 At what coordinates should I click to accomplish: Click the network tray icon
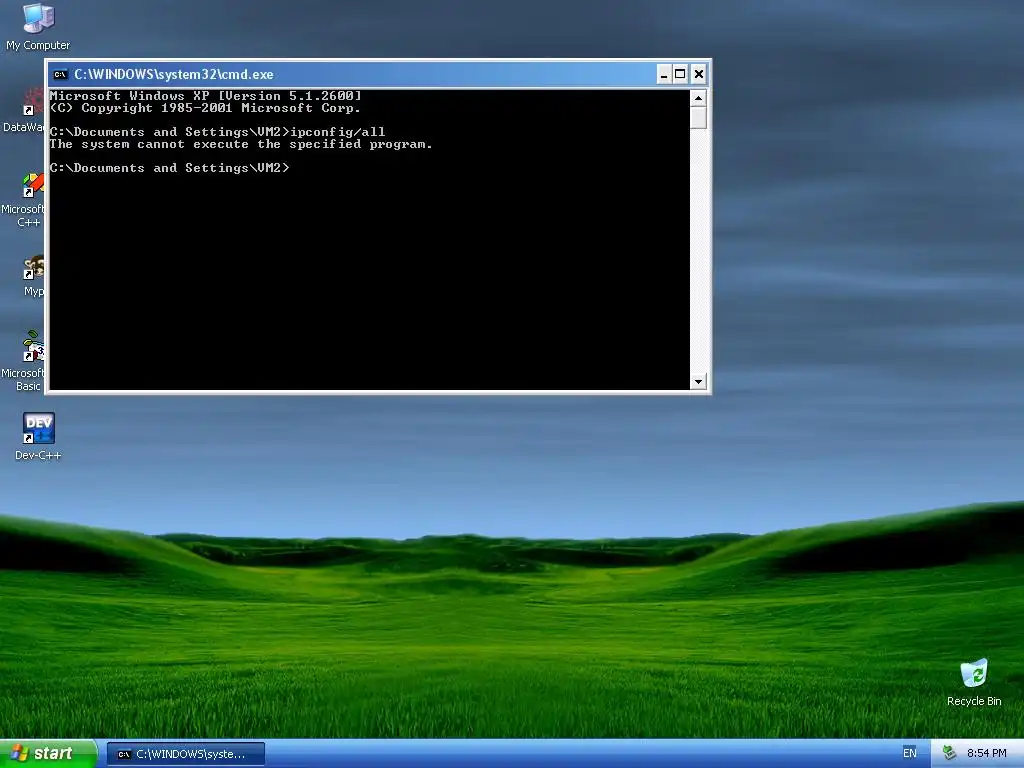pyautogui.click(x=949, y=753)
